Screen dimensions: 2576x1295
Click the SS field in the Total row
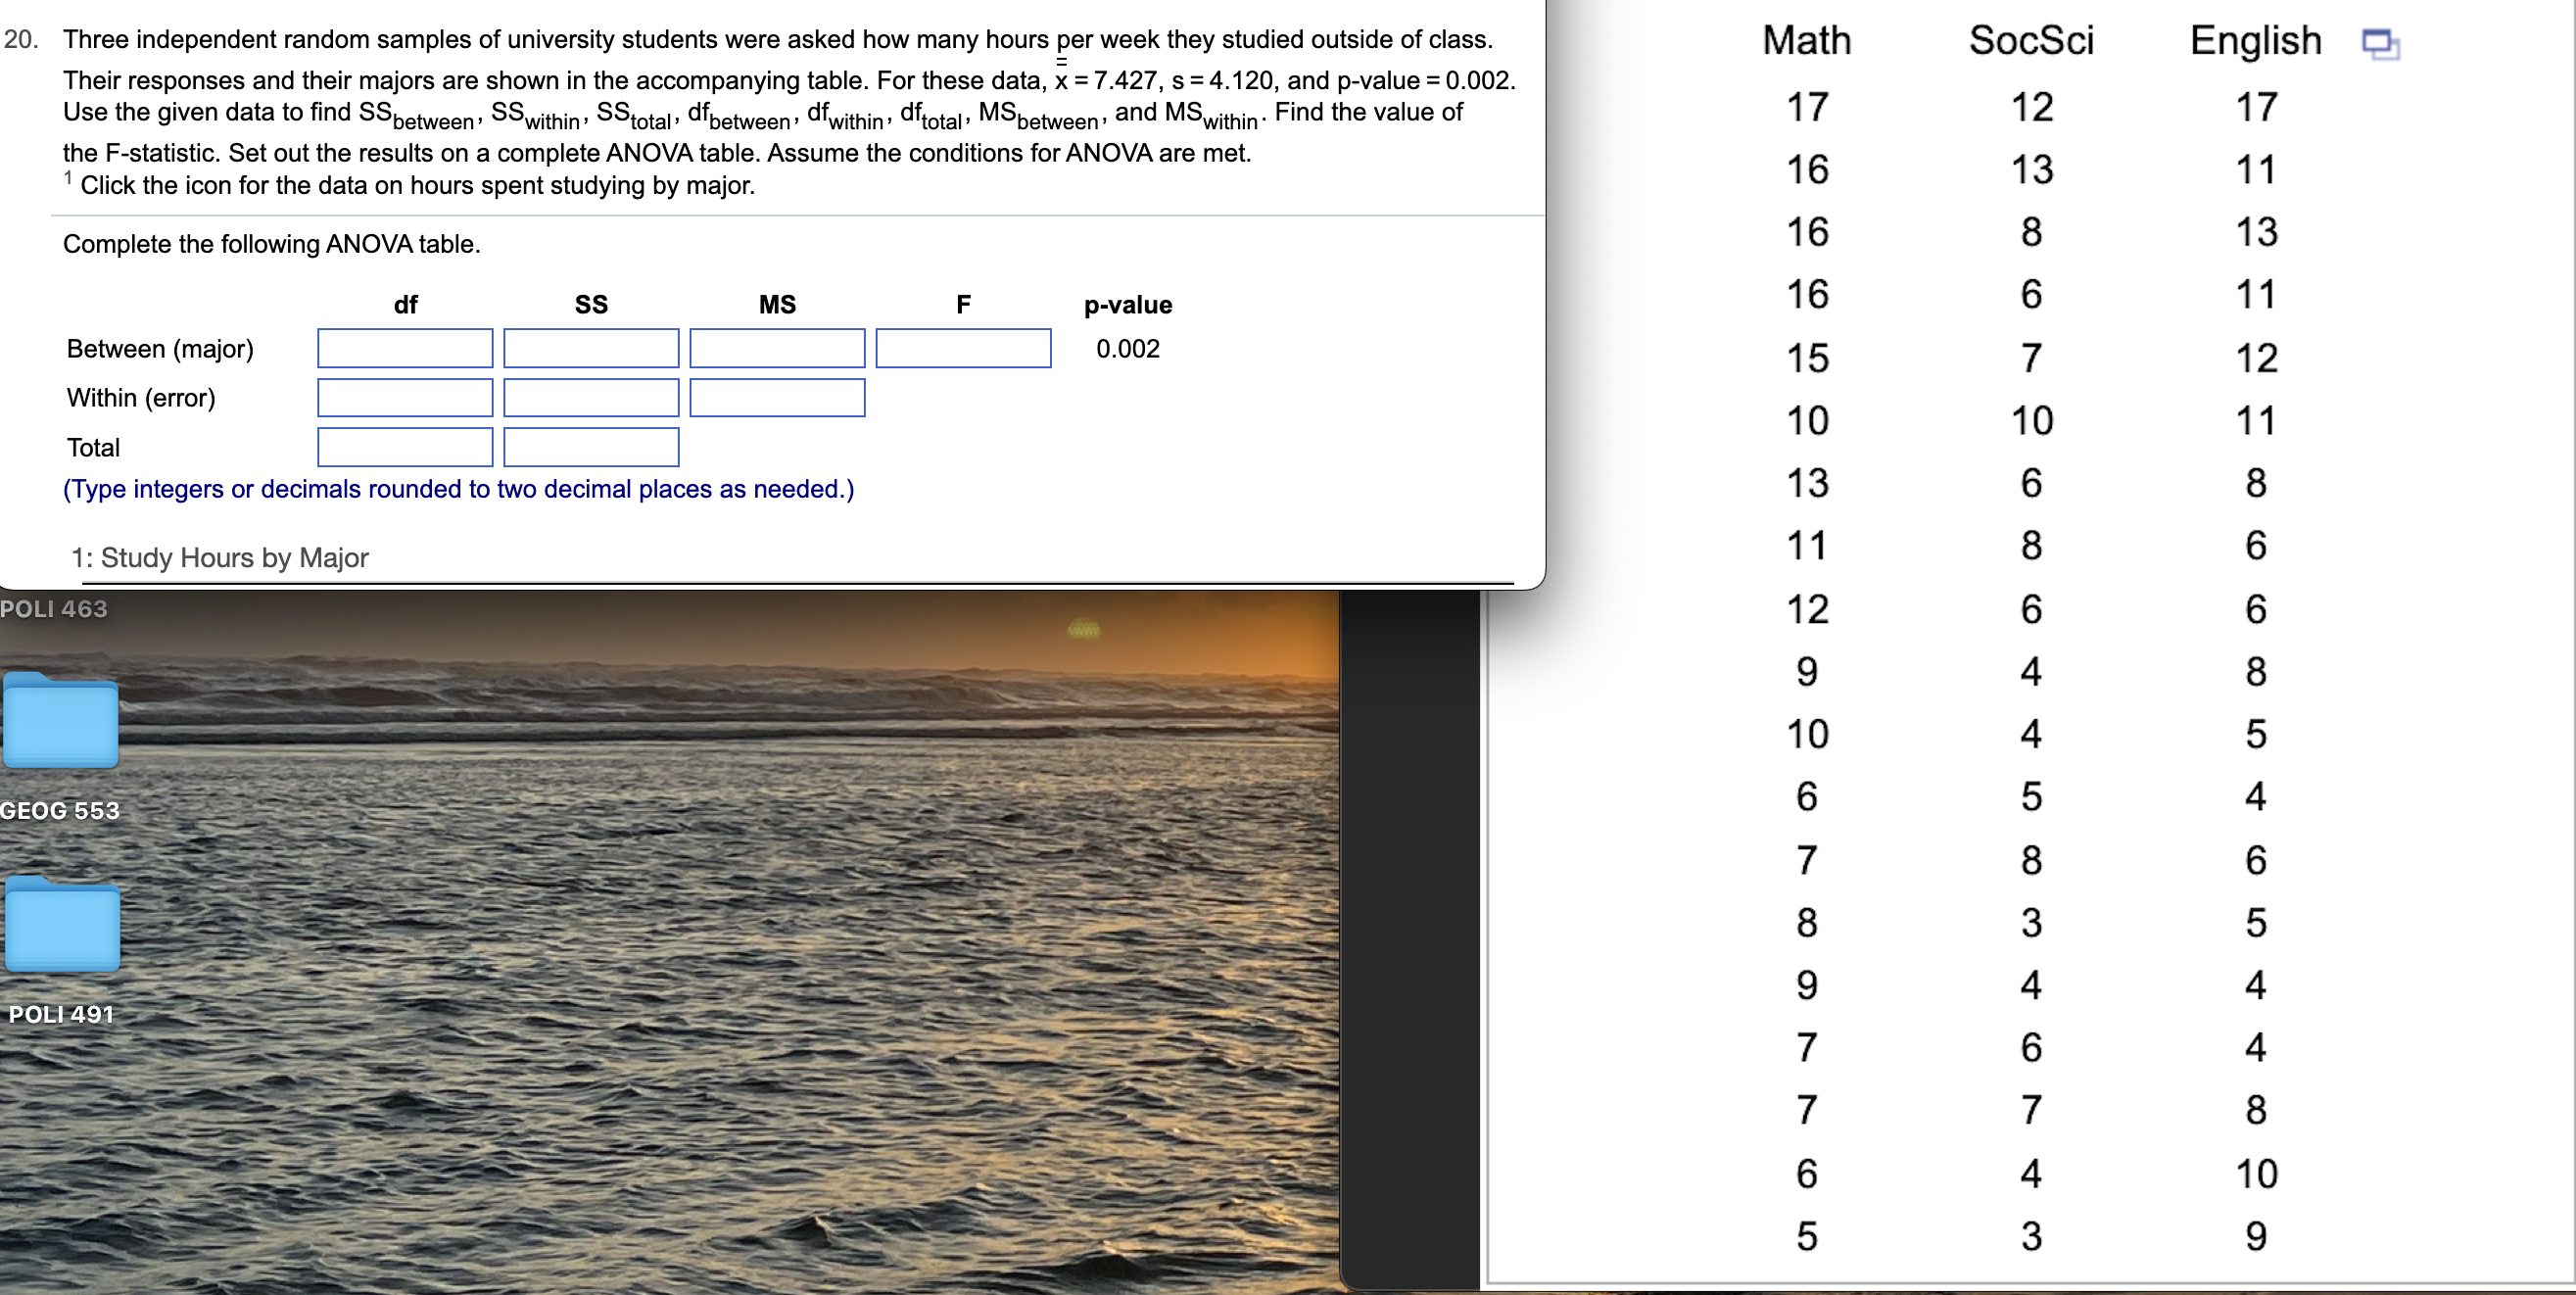coord(590,446)
